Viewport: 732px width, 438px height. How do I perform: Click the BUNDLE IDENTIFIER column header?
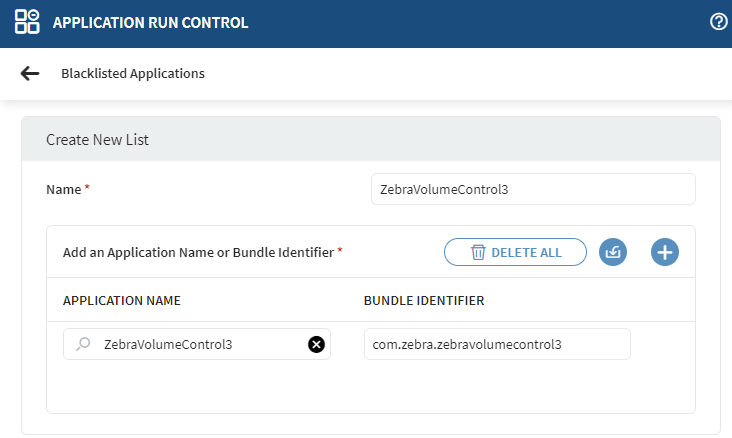tap(424, 301)
